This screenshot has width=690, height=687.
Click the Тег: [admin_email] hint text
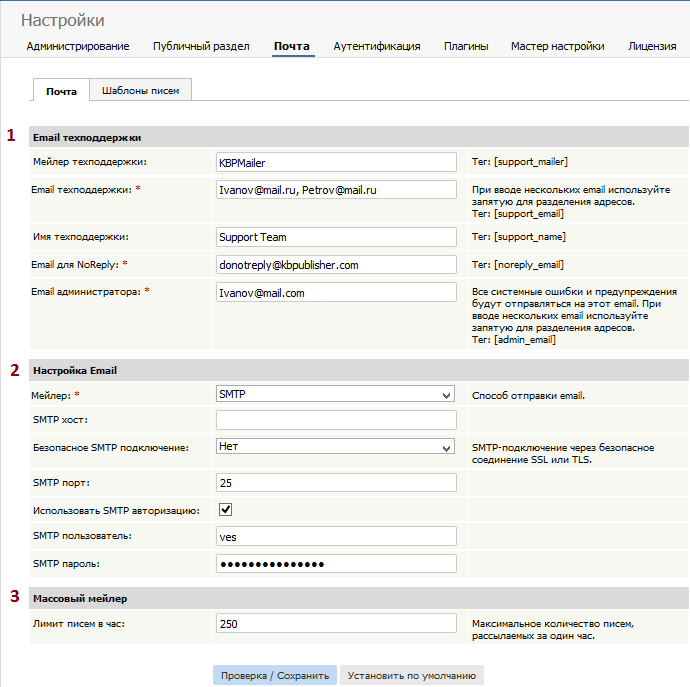(514, 340)
